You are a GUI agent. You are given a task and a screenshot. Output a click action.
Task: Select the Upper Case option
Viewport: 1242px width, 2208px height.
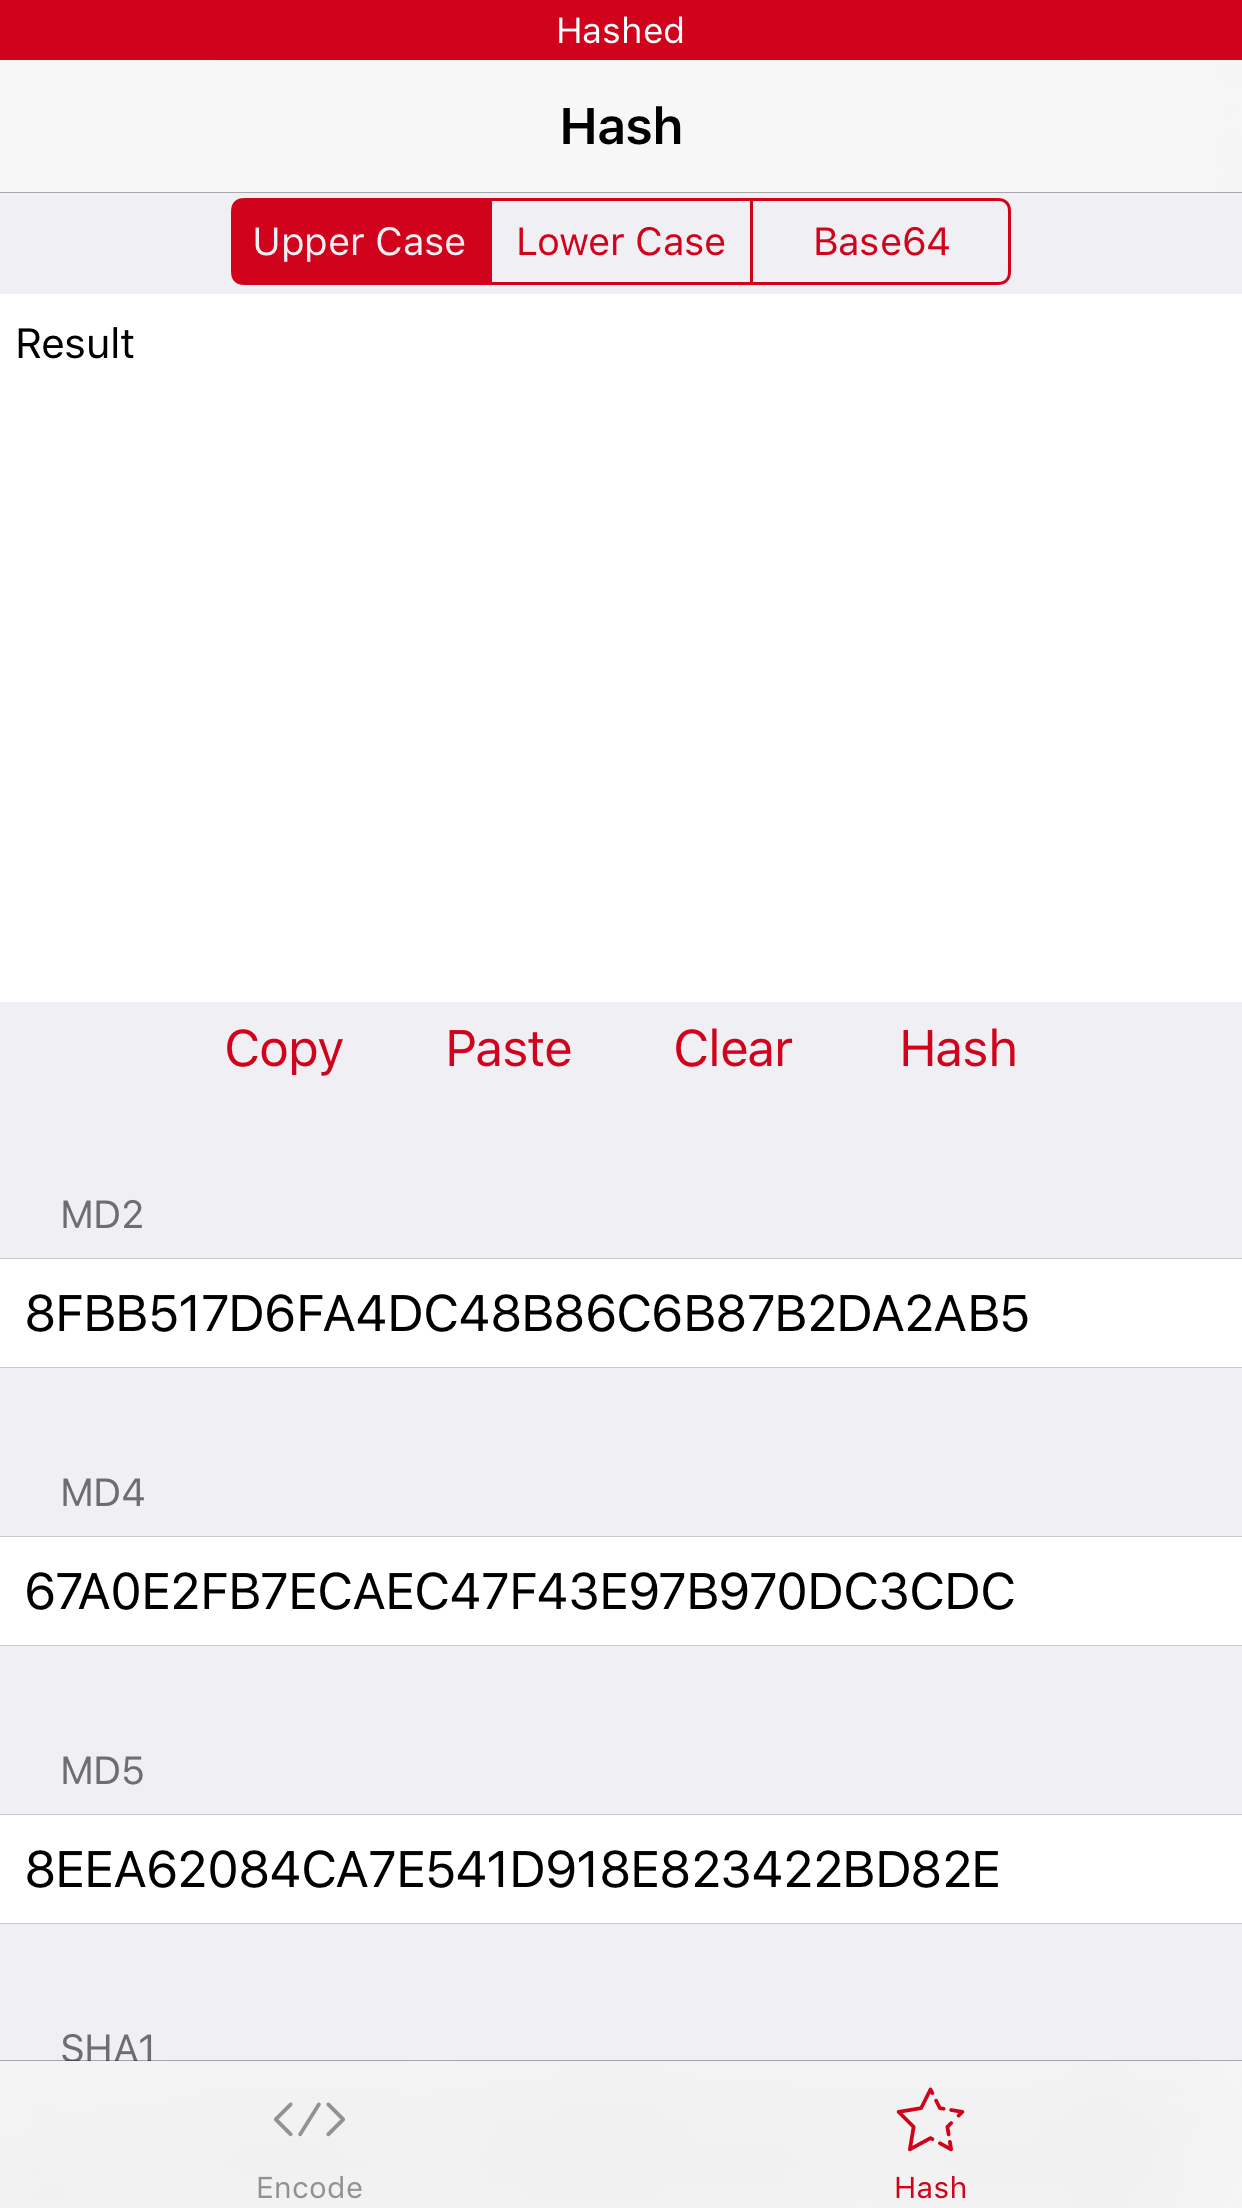coord(360,241)
